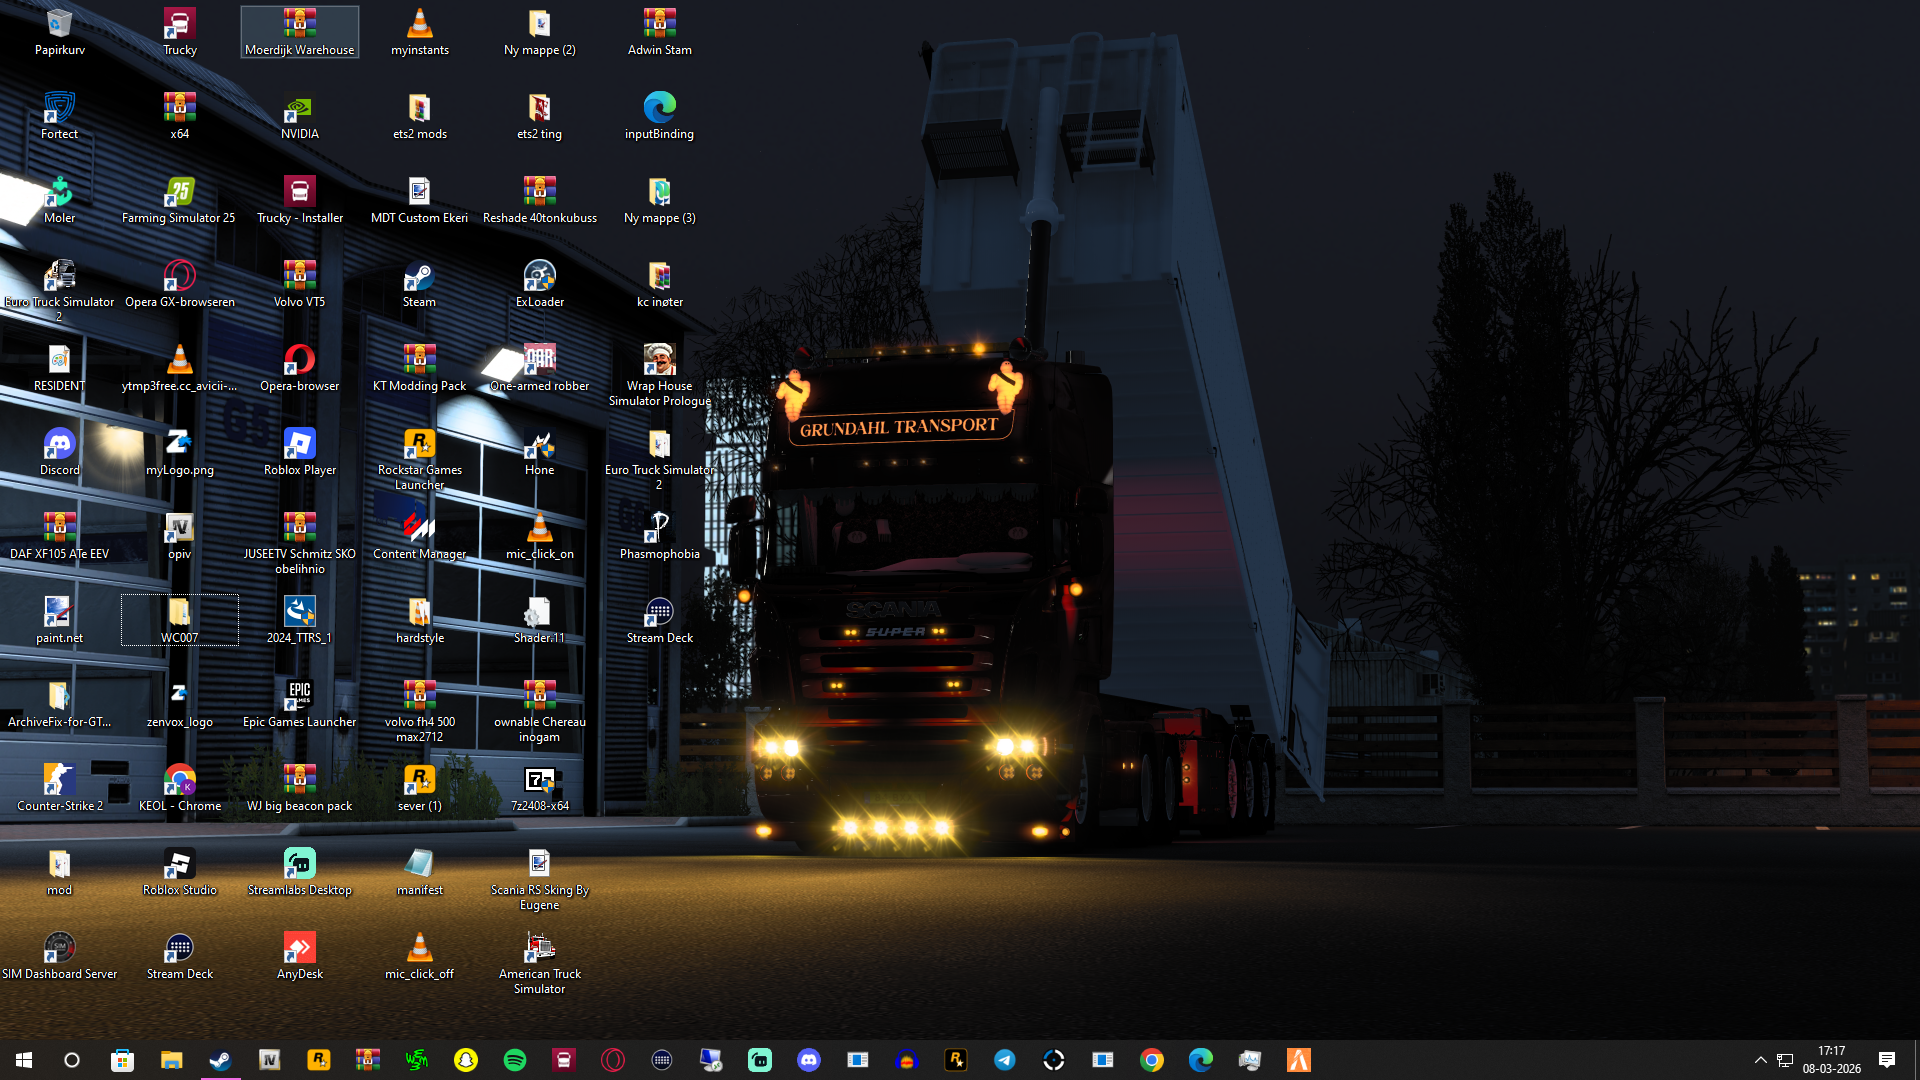Viewport: 1920px width, 1080px height.
Task: Show hidden system tray icons
Action: pos(1760,1060)
